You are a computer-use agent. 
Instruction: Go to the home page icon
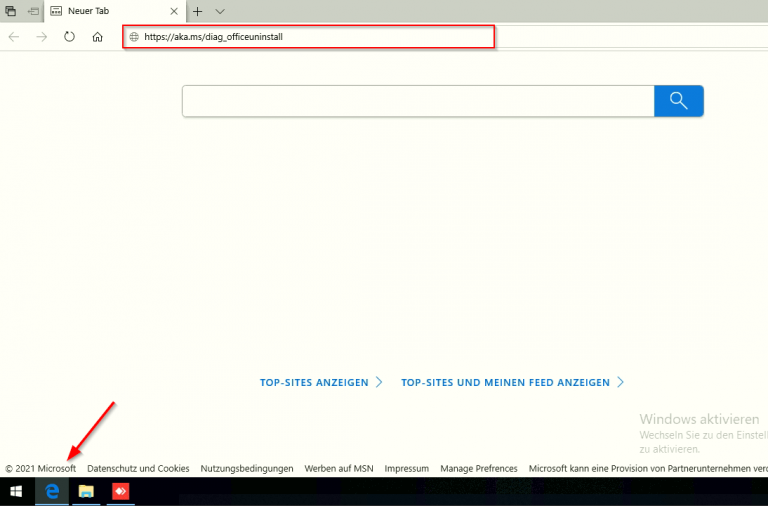tap(97, 37)
